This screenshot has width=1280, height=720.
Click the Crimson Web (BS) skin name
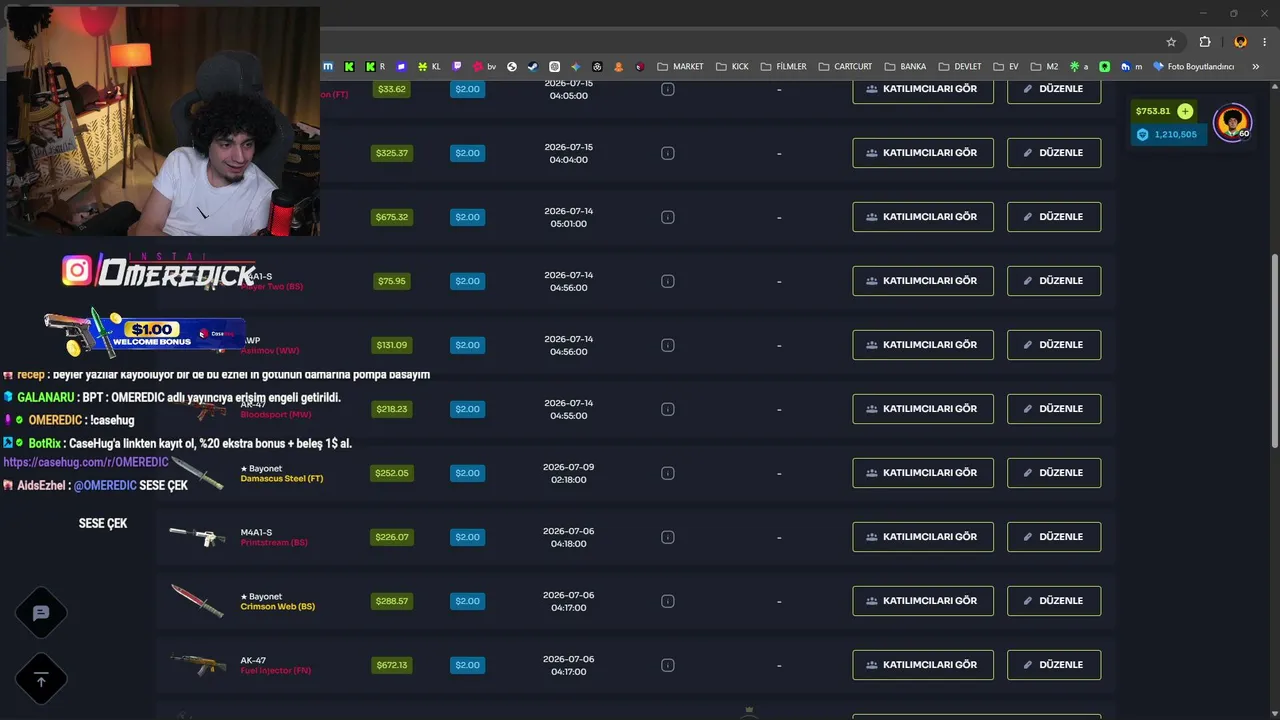(278, 607)
